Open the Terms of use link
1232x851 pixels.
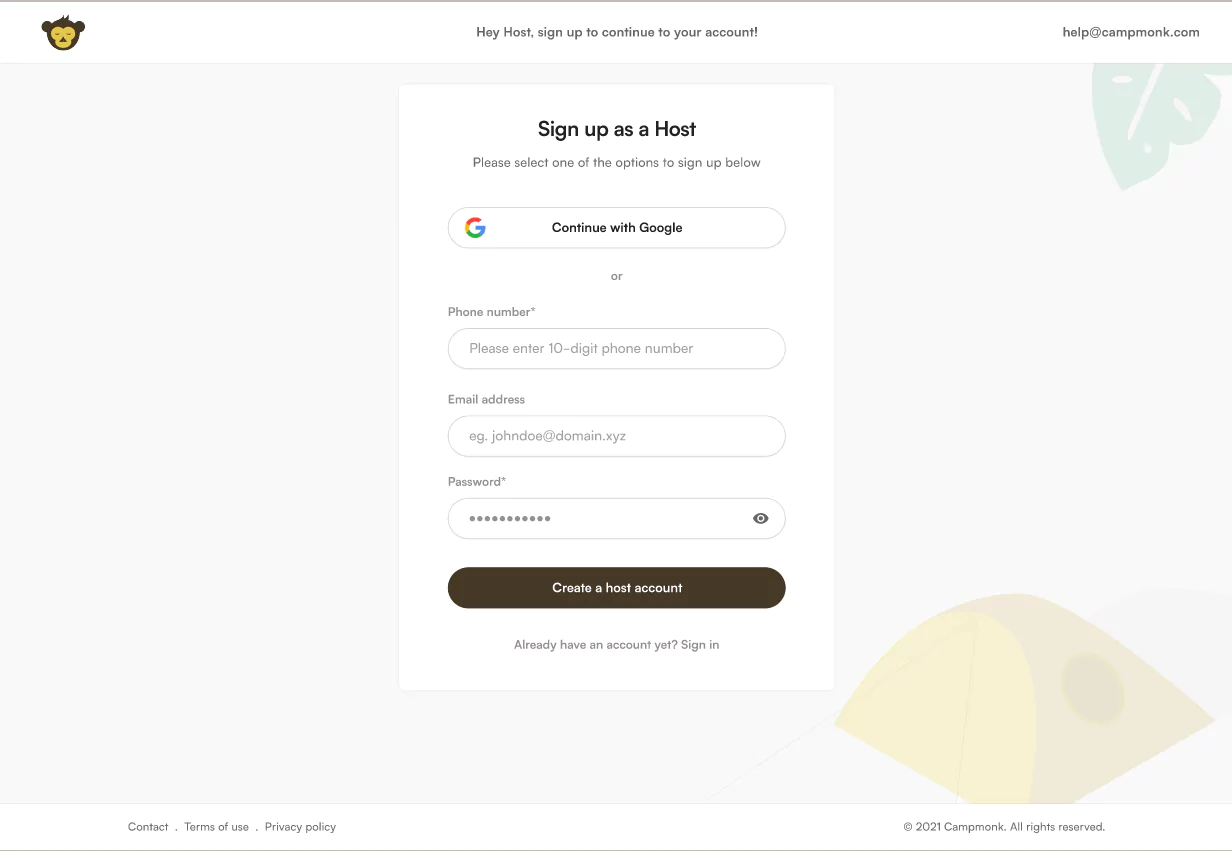coord(216,827)
